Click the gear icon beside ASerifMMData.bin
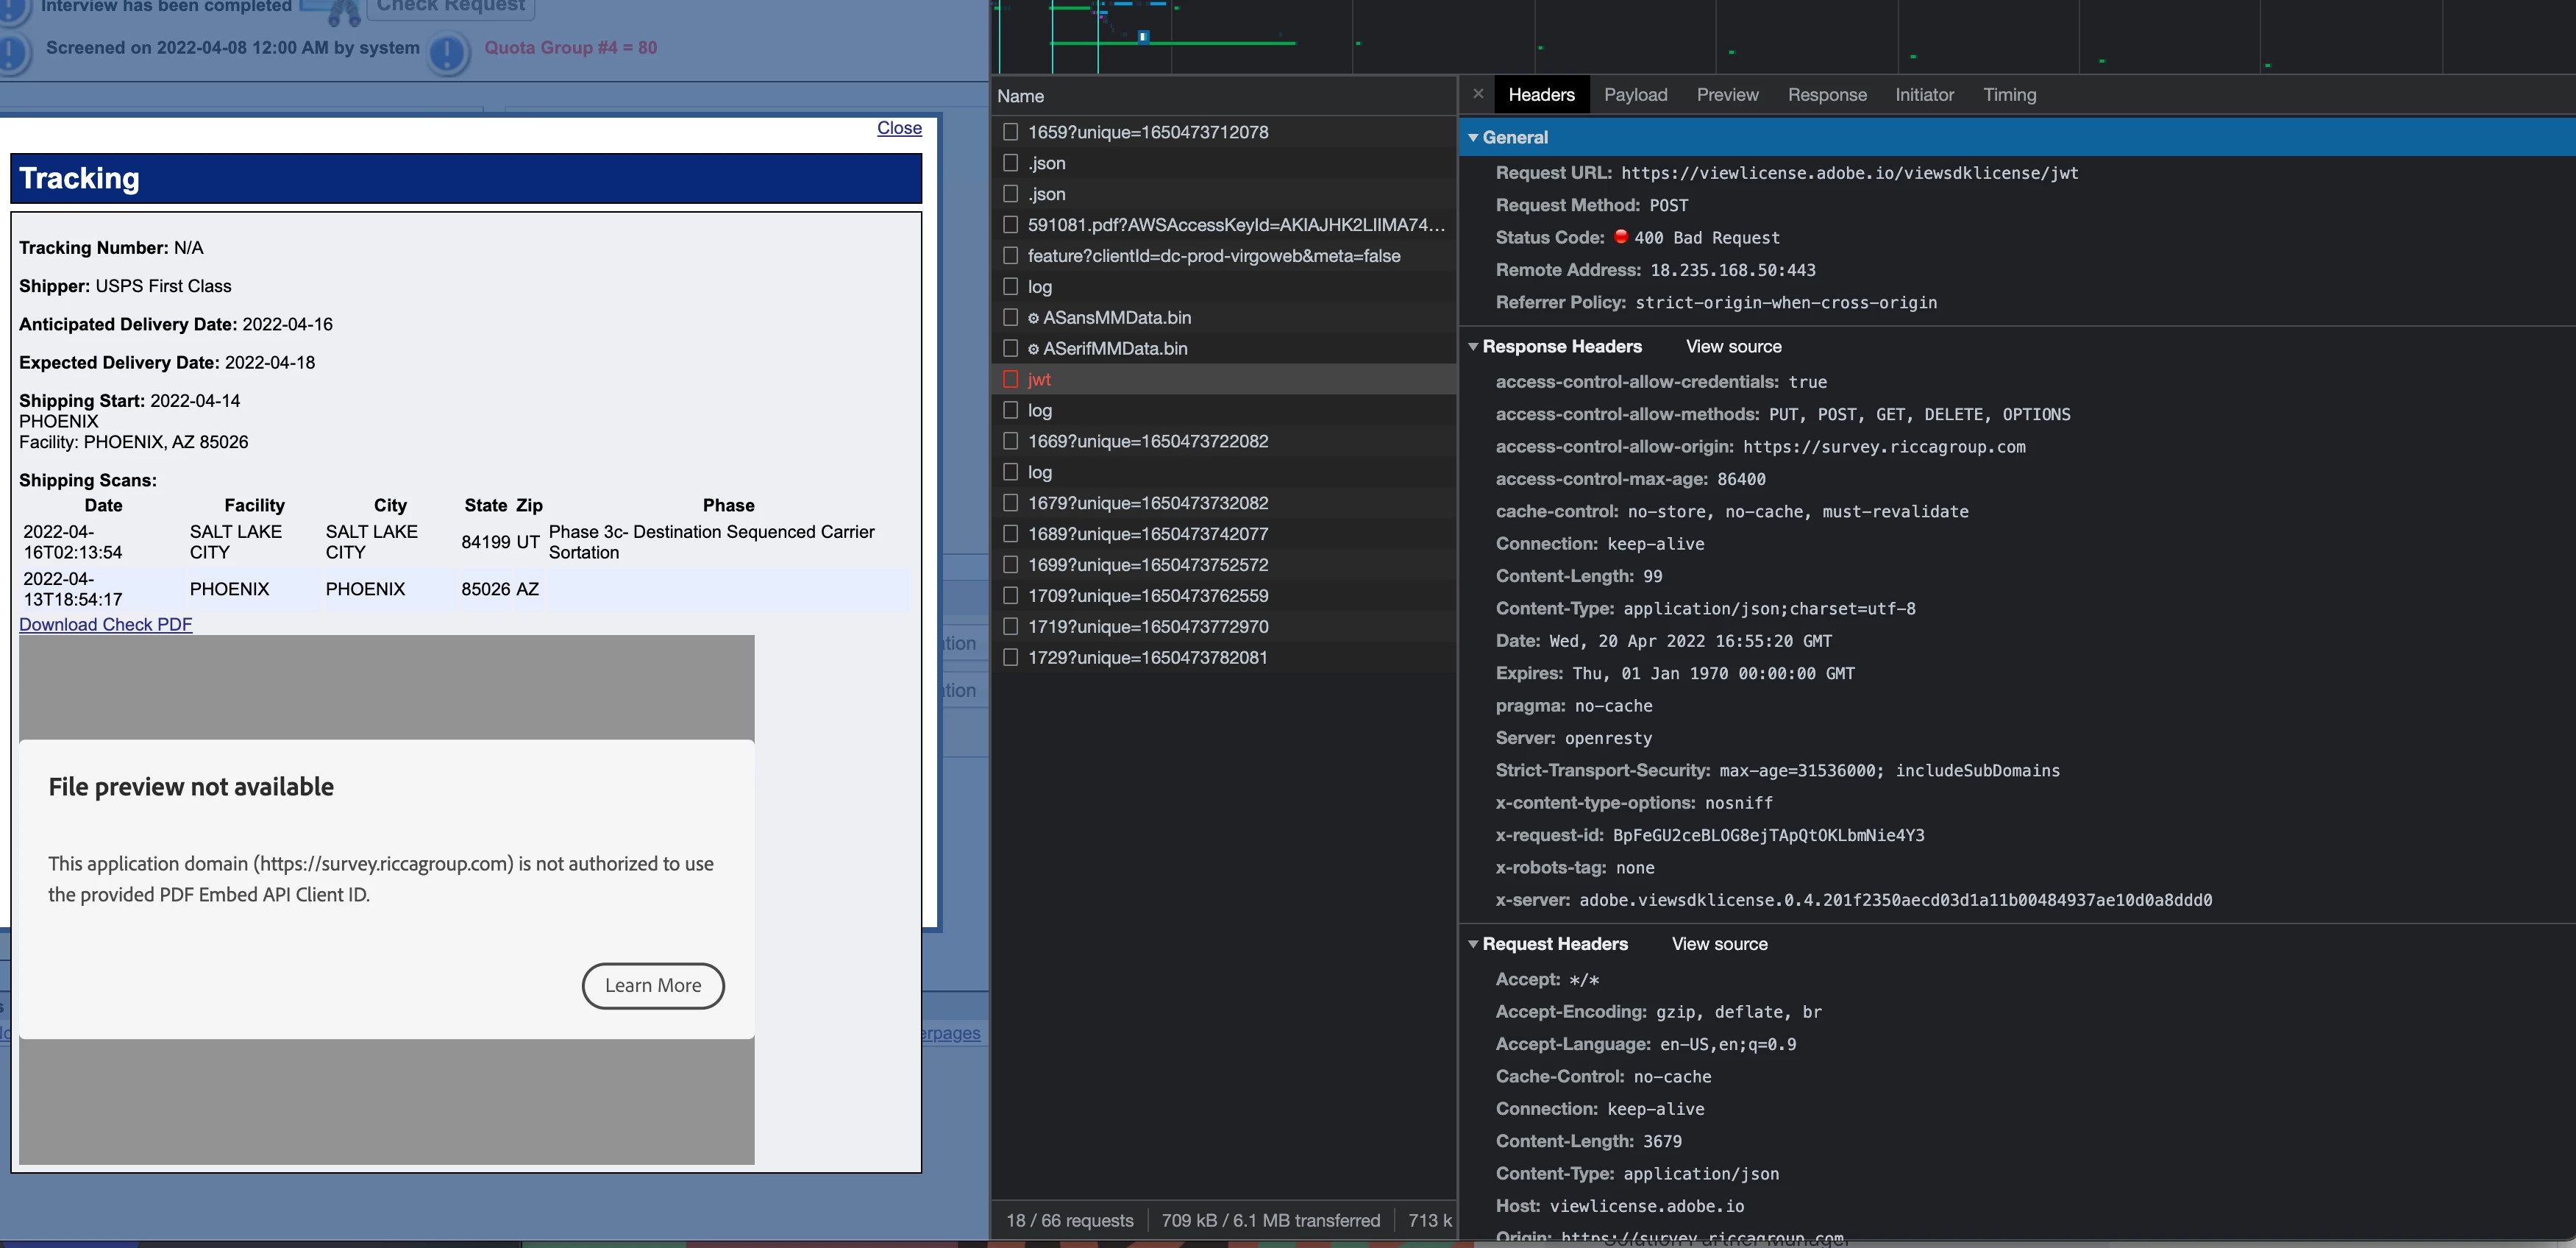Image resolution: width=2576 pixels, height=1248 pixels. coord(1033,349)
